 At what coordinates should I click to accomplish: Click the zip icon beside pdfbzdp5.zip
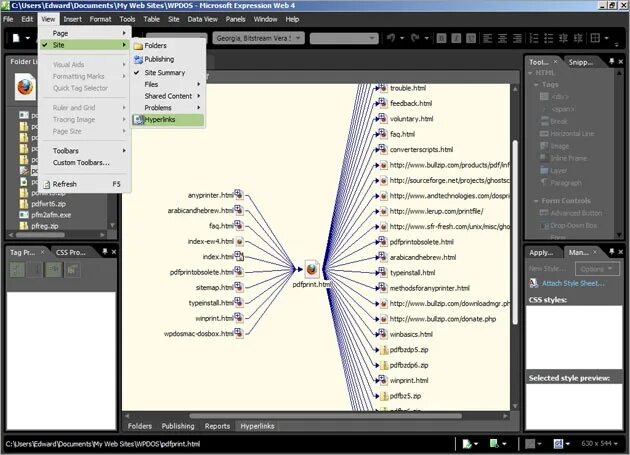click(x=383, y=350)
